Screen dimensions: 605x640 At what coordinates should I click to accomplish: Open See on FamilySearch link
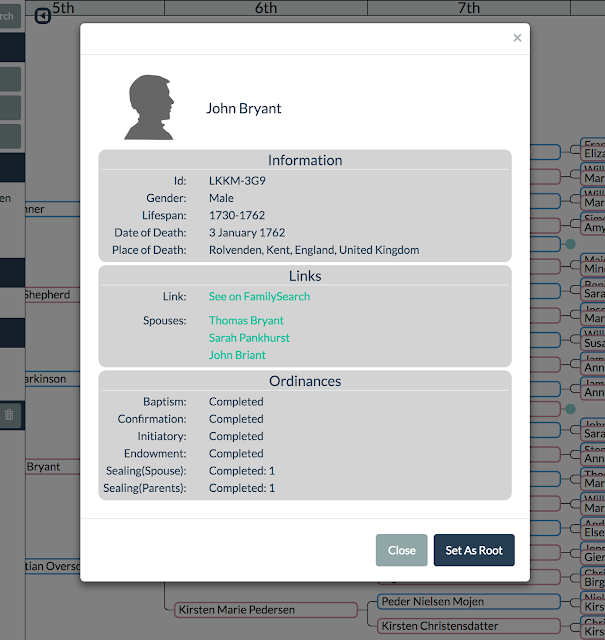[259, 296]
